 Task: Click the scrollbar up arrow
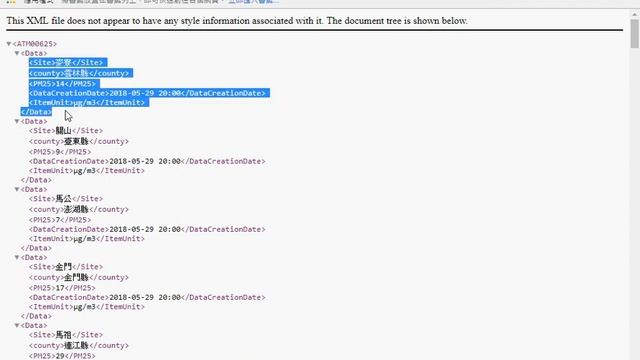tap(634, 14)
